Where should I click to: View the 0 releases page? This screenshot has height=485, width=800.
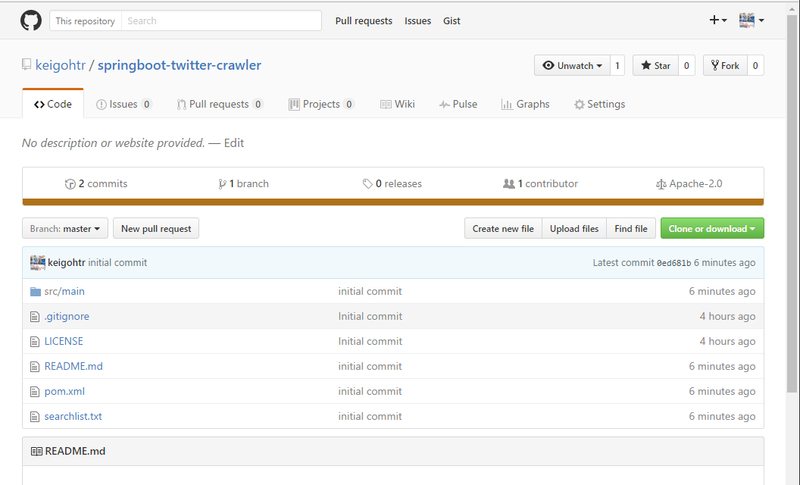tap(392, 184)
